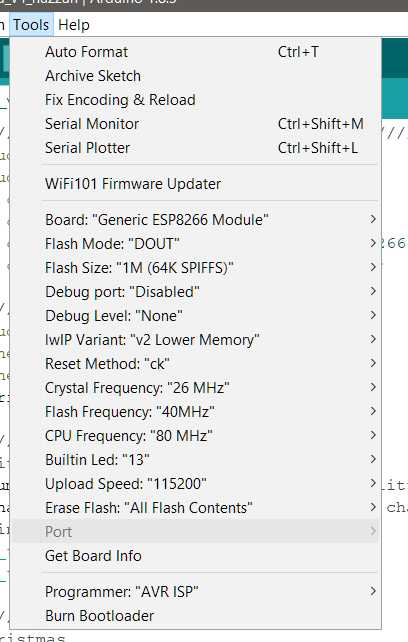Open Crystal Frequency 26 MHz submenu
Image resolution: width=408 pixels, height=642 pixels.
tap(195, 388)
